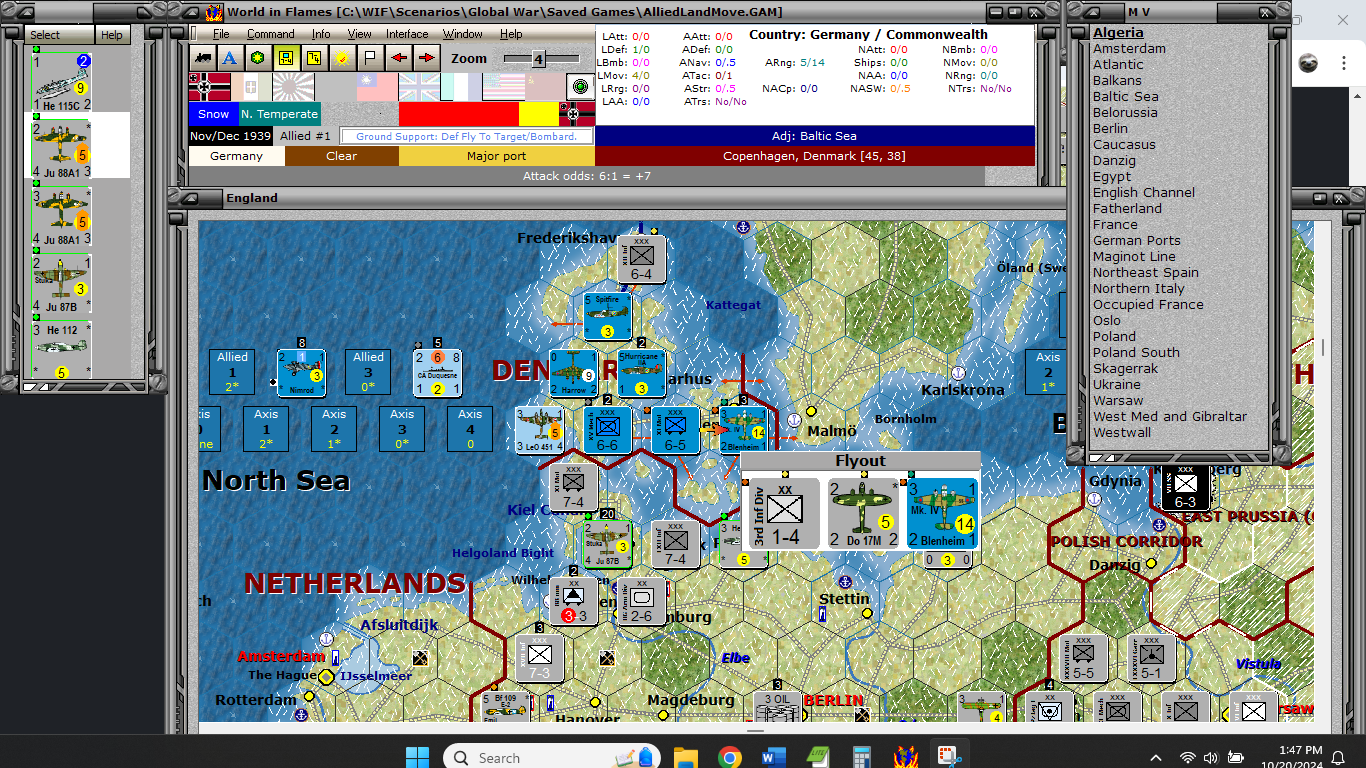Click the red right arrow toolbar icon
Viewport: 1366px width, 768px height.
426,58
